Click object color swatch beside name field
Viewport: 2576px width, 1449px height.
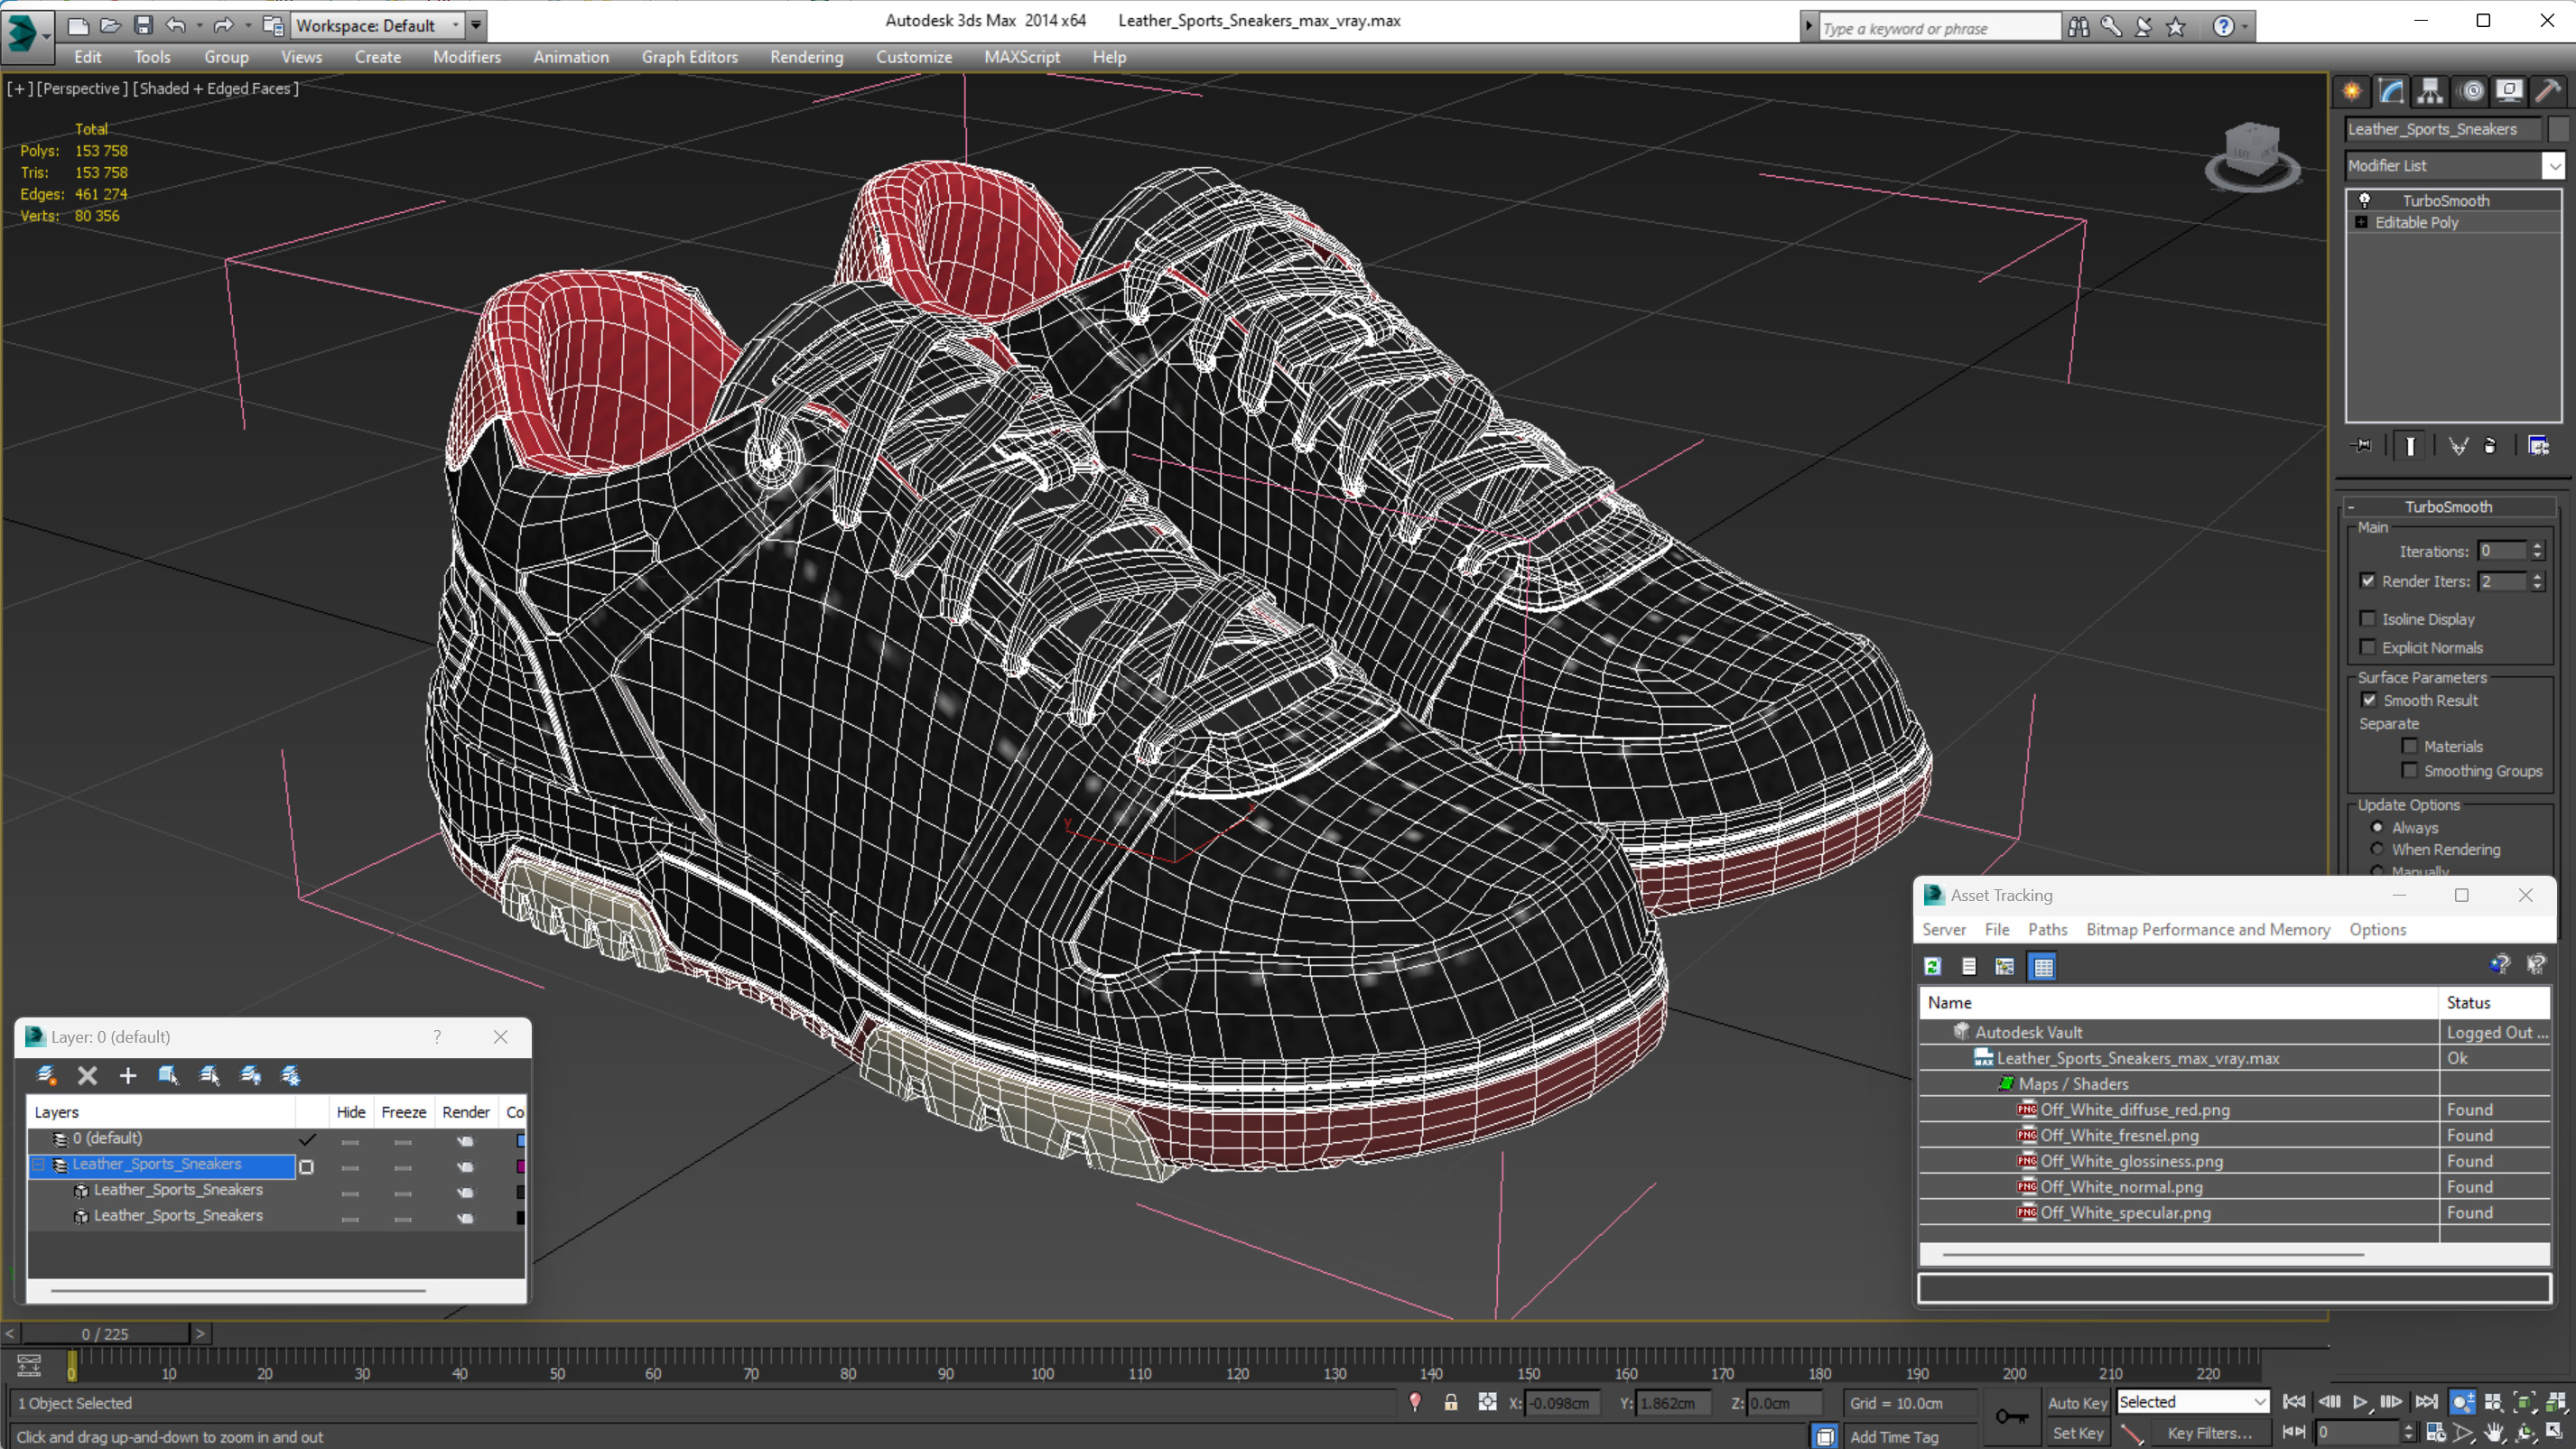(2557, 129)
